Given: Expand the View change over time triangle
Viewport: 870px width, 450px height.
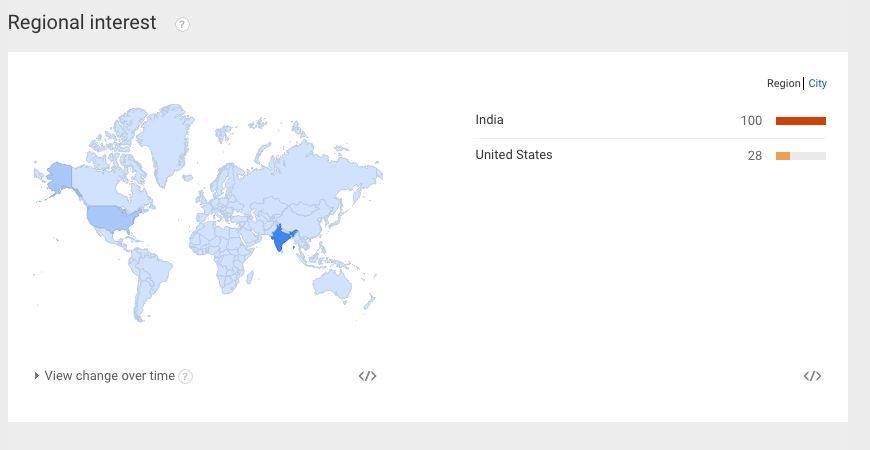Looking at the screenshot, I should [x=37, y=376].
